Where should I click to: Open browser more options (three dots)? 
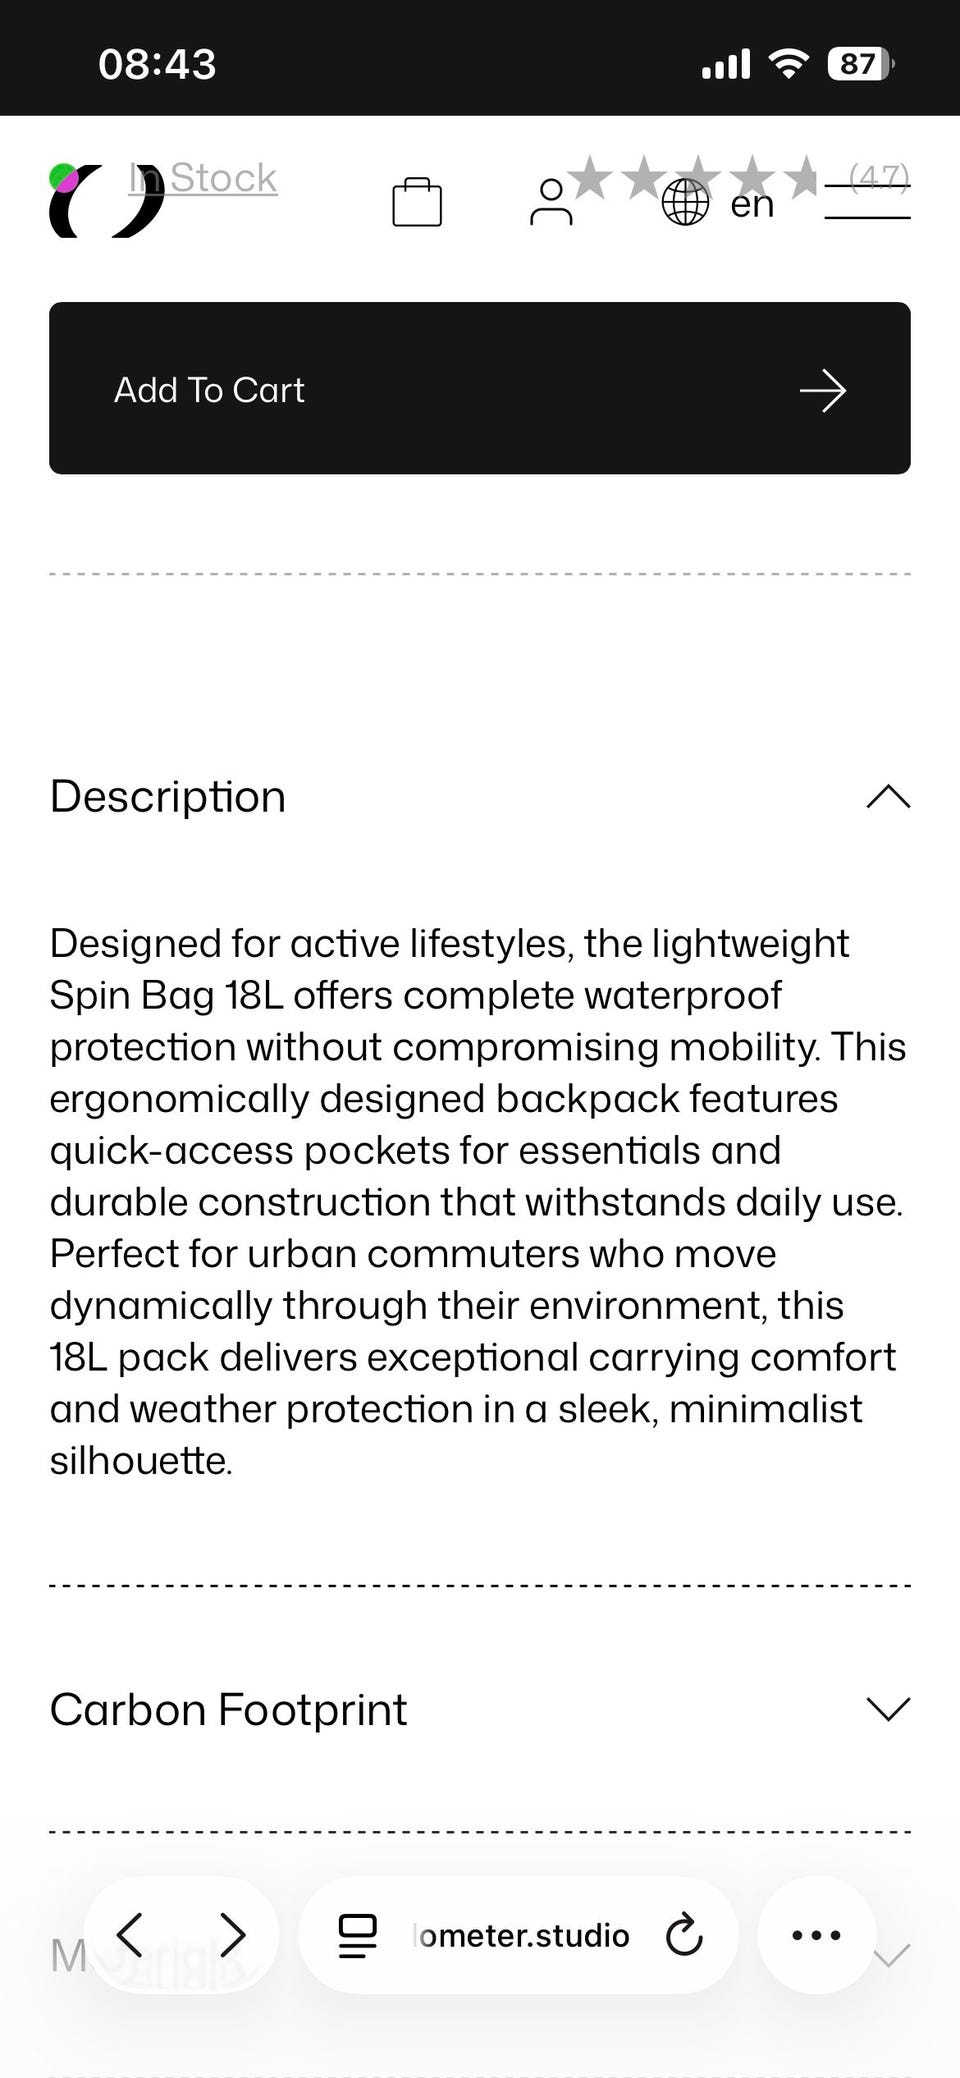pos(816,1934)
